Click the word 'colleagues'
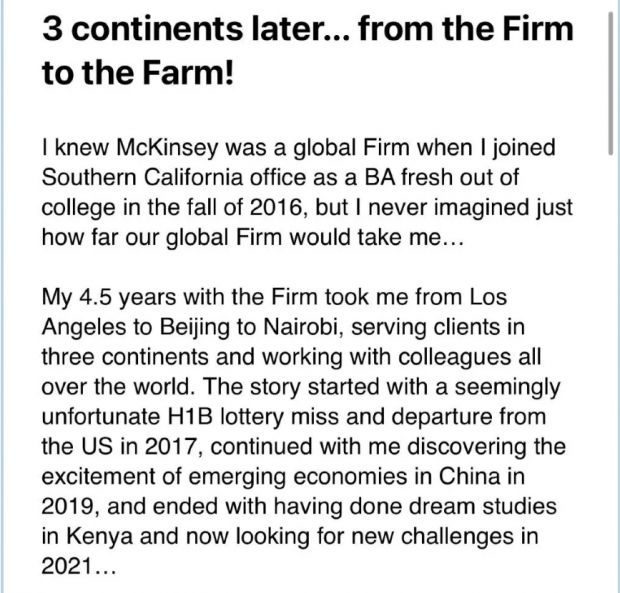Image resolution: width=620 pixels, height=593 pixels. pyautogui.click(x=454, y=357)
